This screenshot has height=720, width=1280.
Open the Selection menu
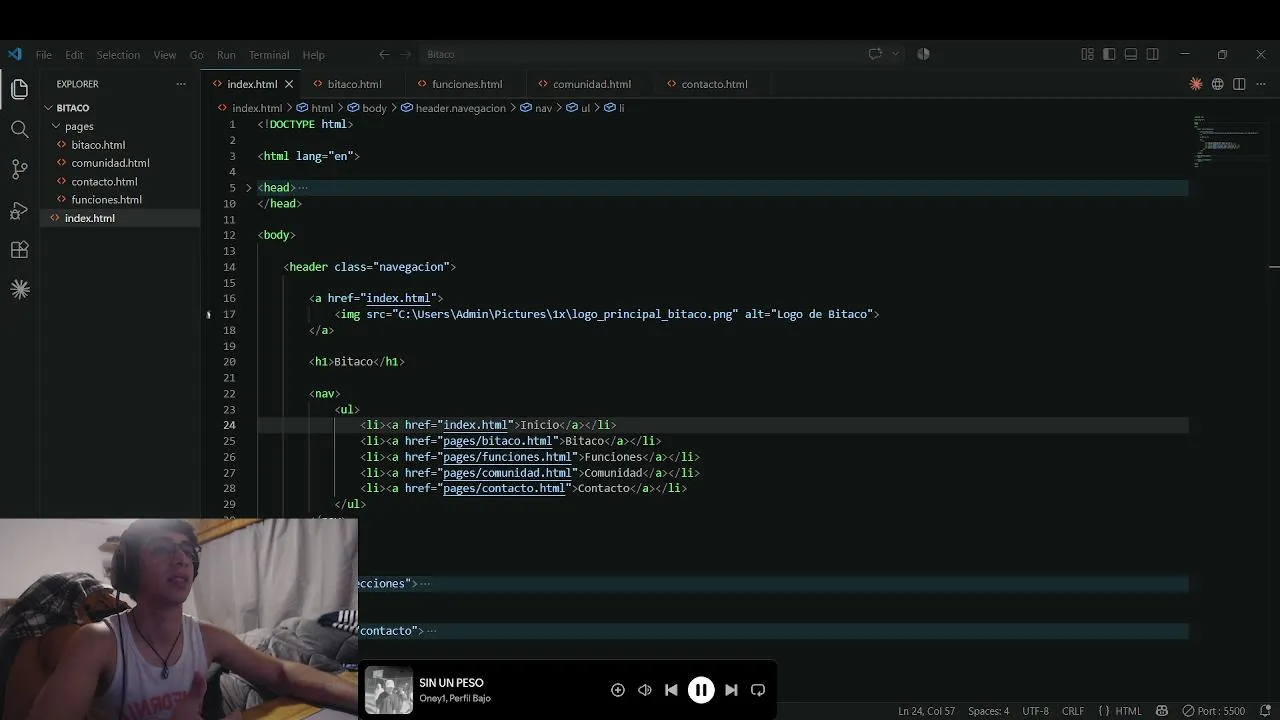tap(118, 55)
